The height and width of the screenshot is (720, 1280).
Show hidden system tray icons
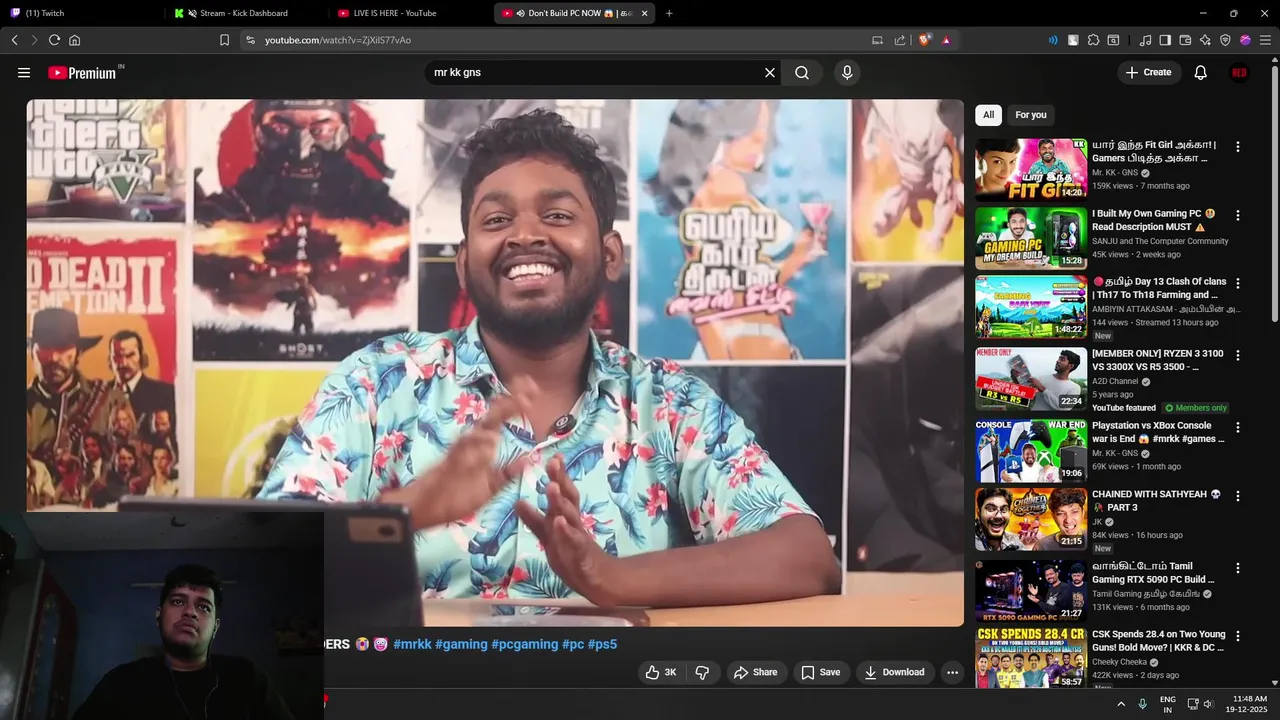click(x=1121, y=704)
